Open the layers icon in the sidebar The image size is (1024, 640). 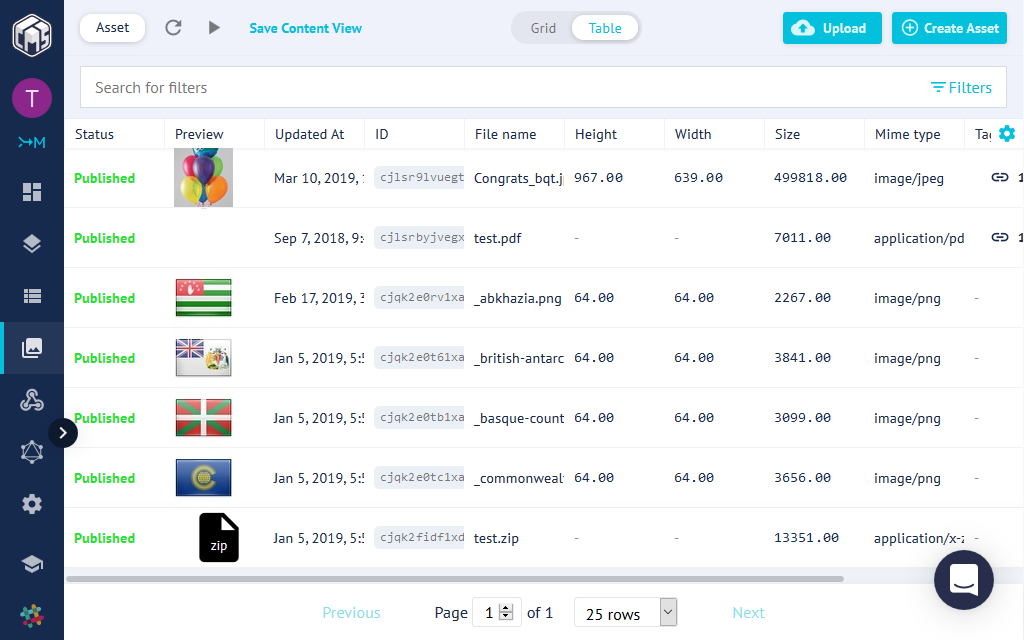[x=32, y=244]
